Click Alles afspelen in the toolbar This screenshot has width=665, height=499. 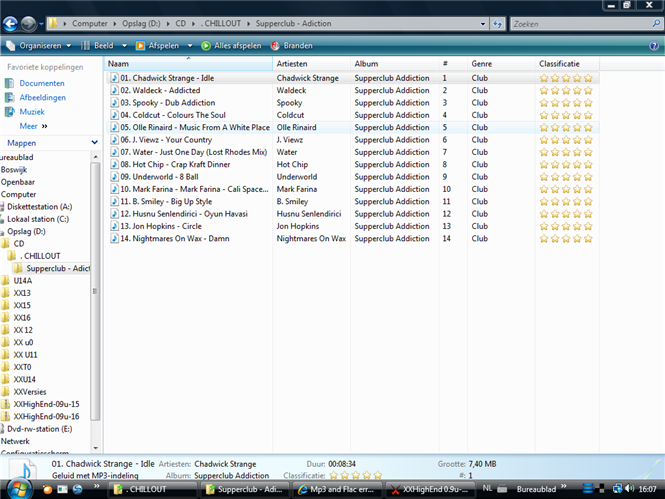point(231,46)
